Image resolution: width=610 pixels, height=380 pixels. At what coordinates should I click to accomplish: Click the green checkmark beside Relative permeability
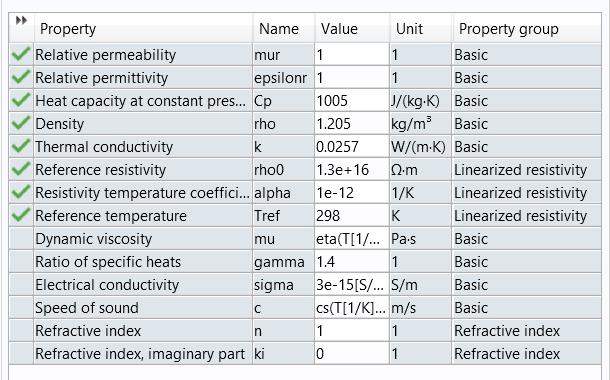(x=21, y=54)
